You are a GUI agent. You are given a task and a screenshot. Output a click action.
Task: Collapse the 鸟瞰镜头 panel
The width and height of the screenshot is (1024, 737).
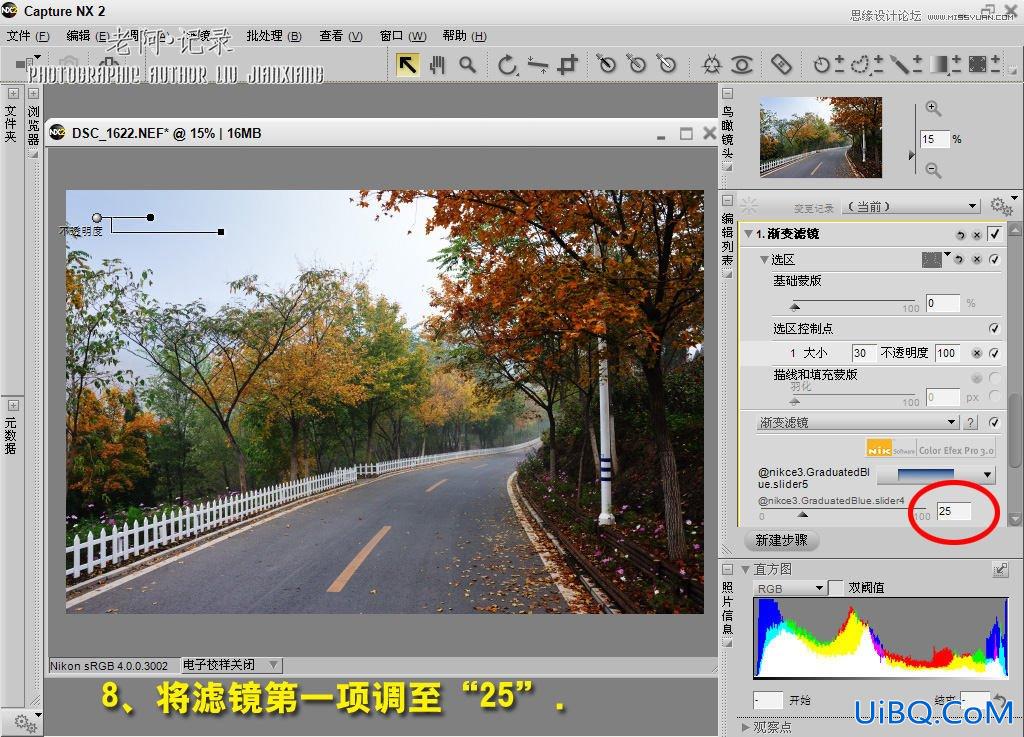coord(728,94)
